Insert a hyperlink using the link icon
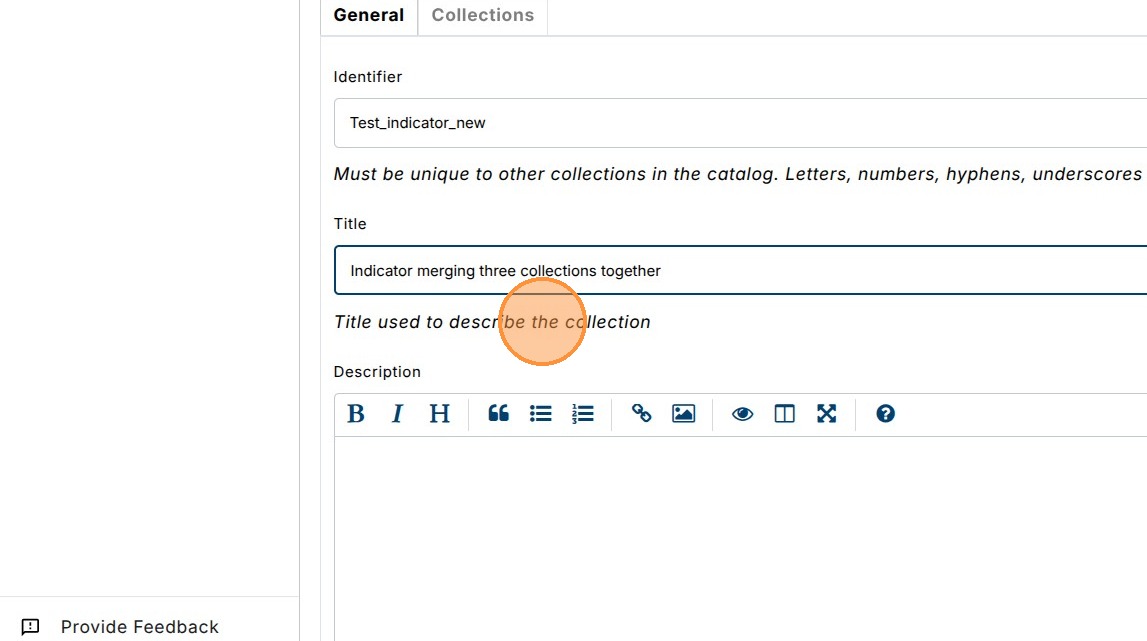1147x641 pixels. (x=642, y=414)
